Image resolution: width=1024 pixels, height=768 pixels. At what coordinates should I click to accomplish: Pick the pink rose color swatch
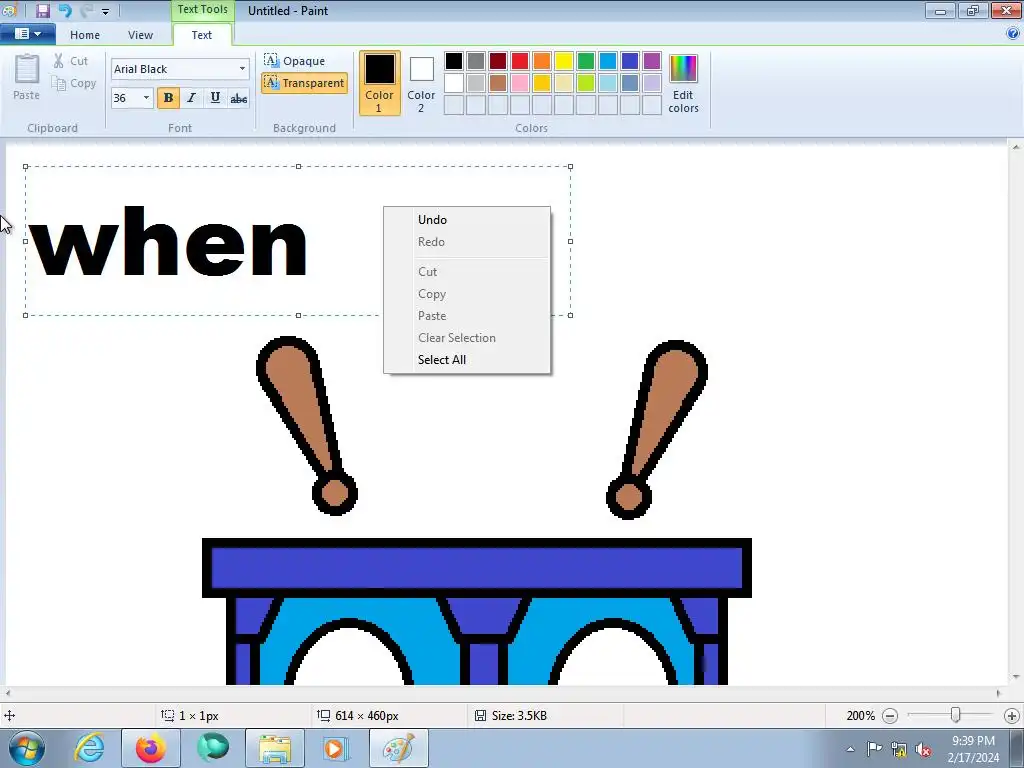coord(520,83)
